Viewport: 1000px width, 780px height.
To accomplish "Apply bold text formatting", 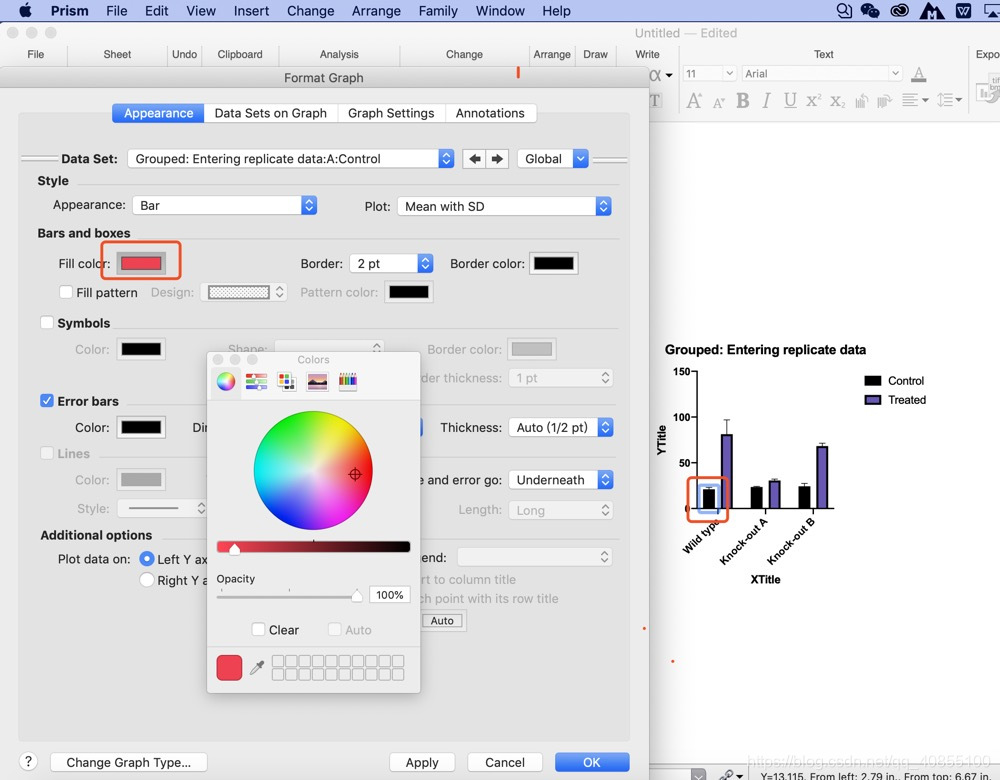I will [x=742, y=101].
